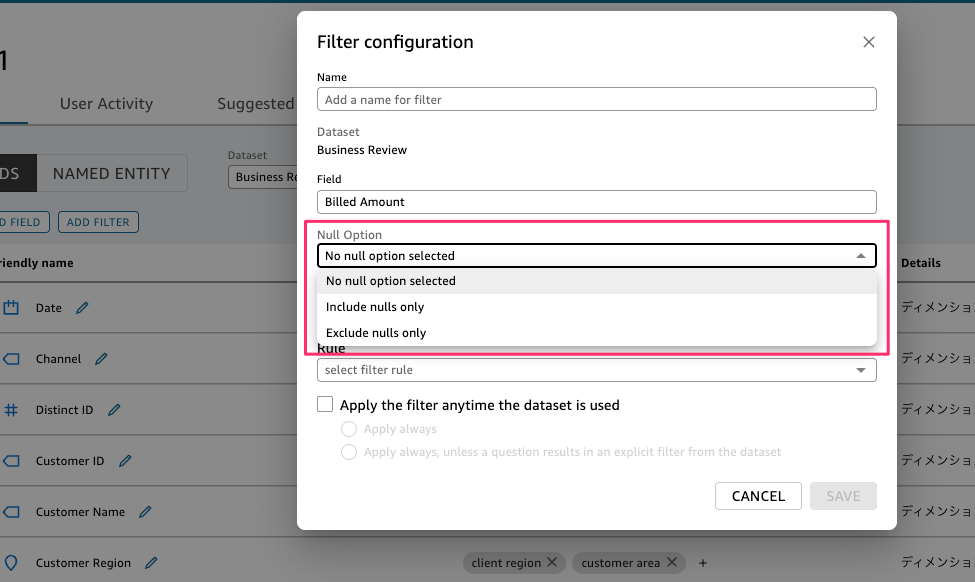The width and height of the screenshot is (975, 582).
Task: Click into the filter Name input field
Action: pos(596,99)
